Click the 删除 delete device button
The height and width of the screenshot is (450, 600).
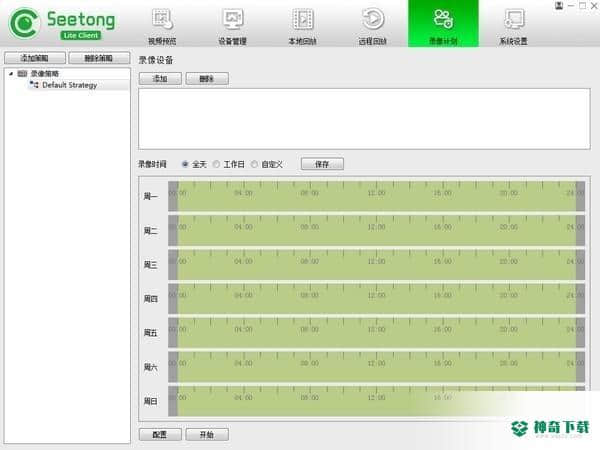pos(207,79)
